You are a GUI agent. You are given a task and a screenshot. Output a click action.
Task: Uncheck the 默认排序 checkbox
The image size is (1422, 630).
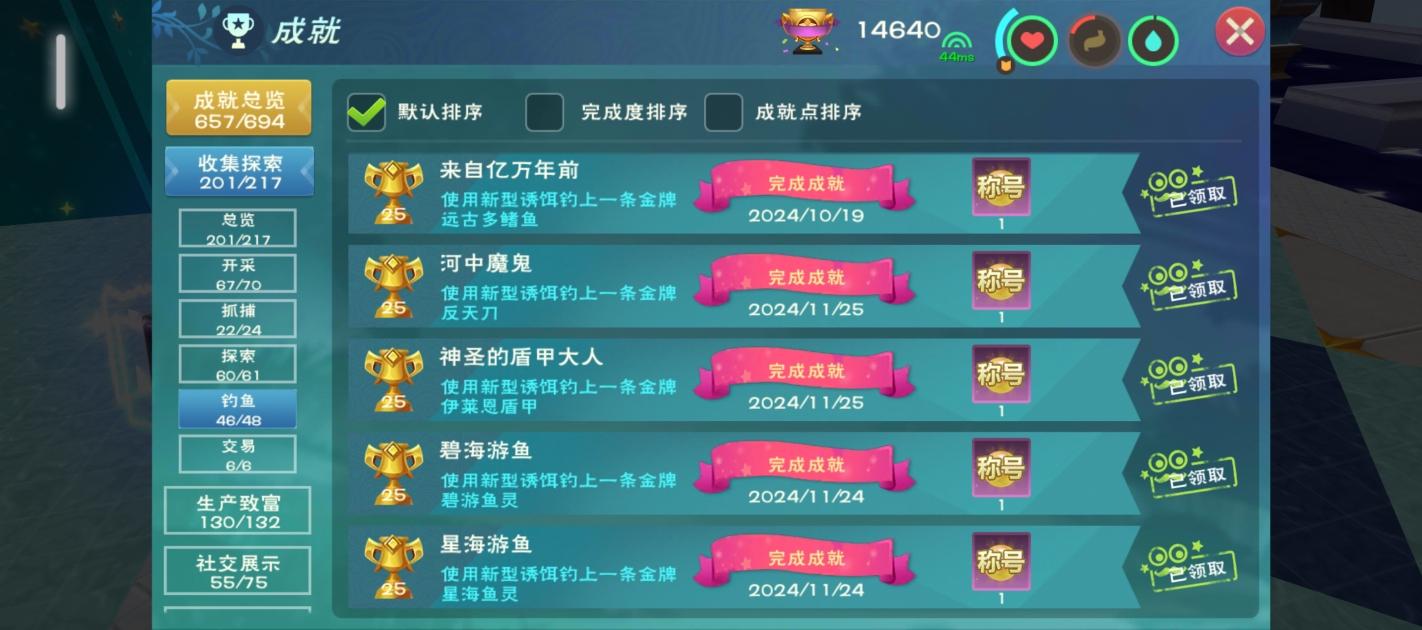(366, 112)
